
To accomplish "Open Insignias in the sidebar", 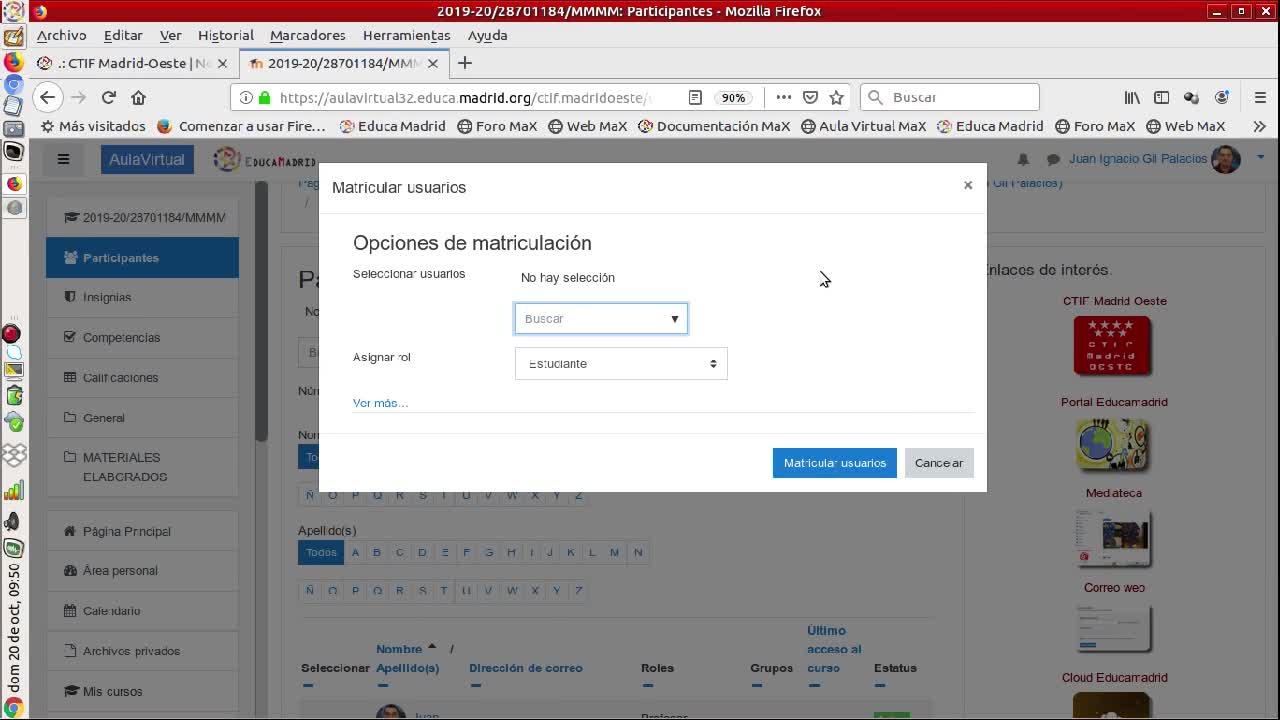I will tap(142, 297).
